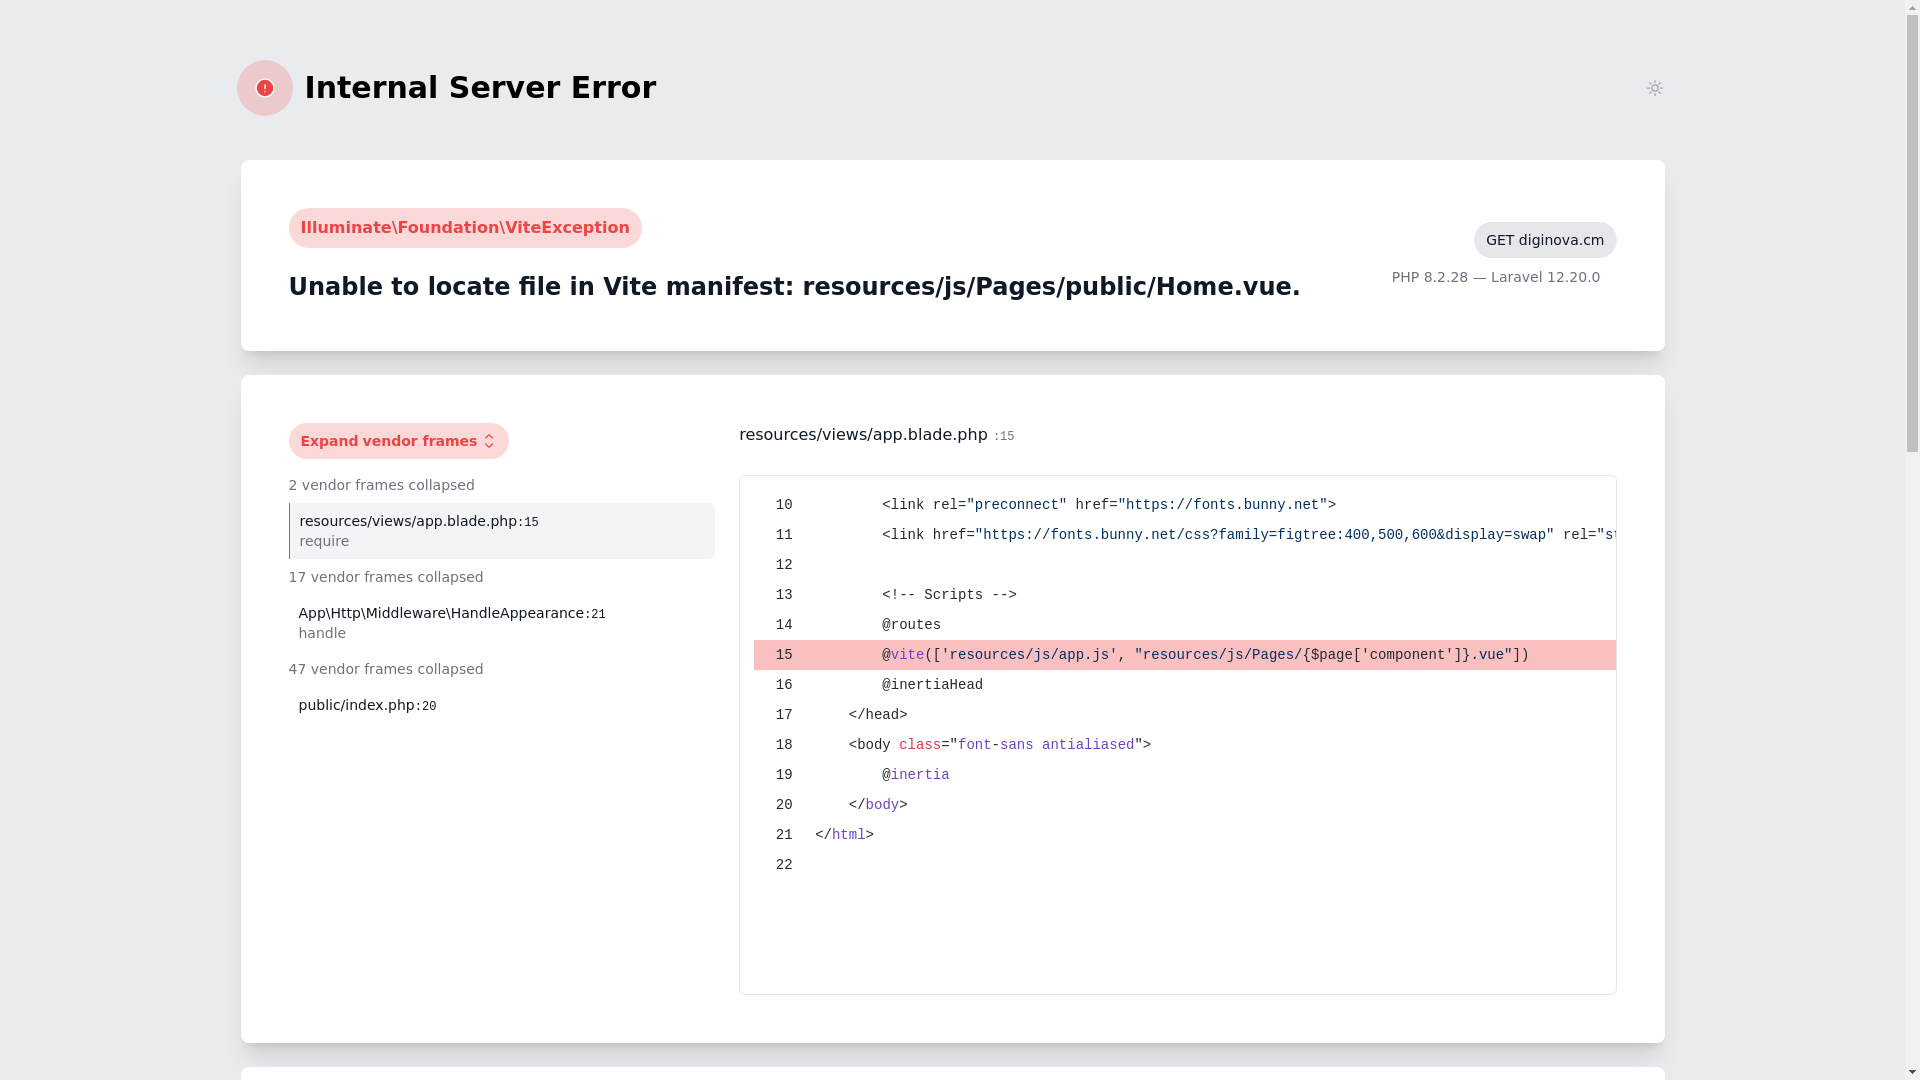Screen dimensions: 1920x1080
Task: Click closing html tag on line 21
Action: pos(844,835)
